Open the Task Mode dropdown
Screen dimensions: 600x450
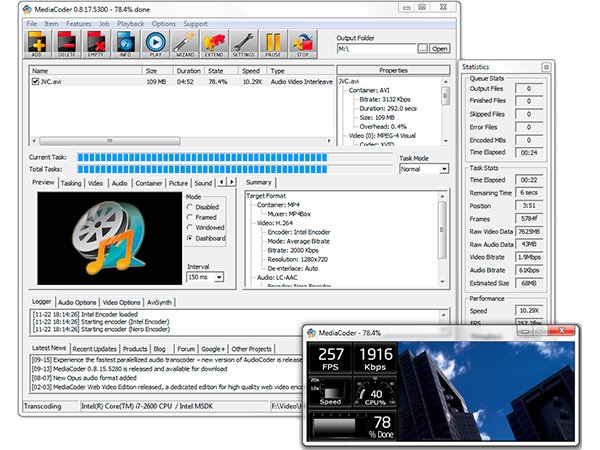pyautogui.click(x=424, y=169)
